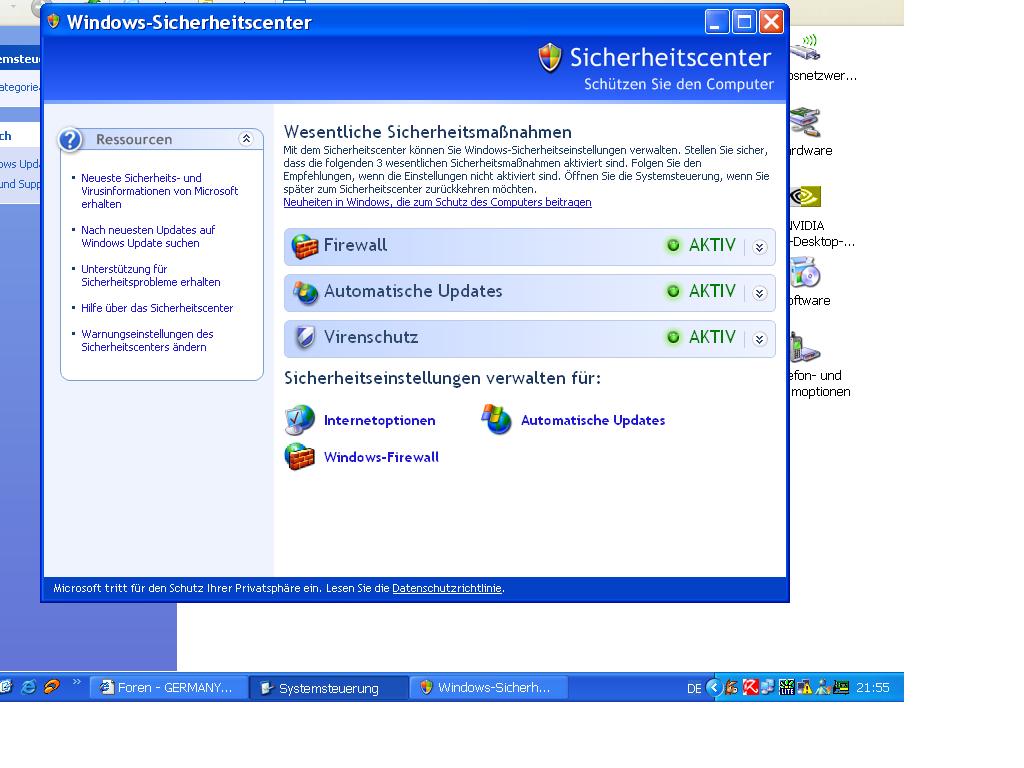The image size is (1024, 768).
Task: Open the Internetoptionen settings link
Action: pos(379,420)
